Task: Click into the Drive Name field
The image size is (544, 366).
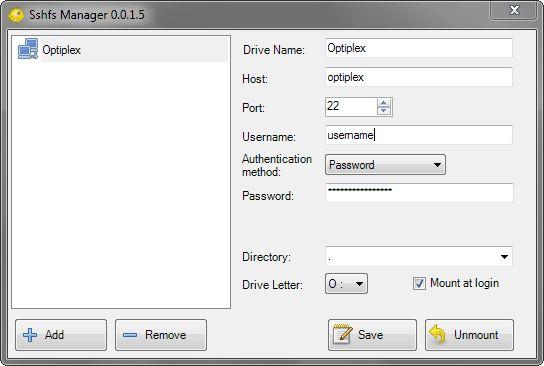Action: (419, 48)
